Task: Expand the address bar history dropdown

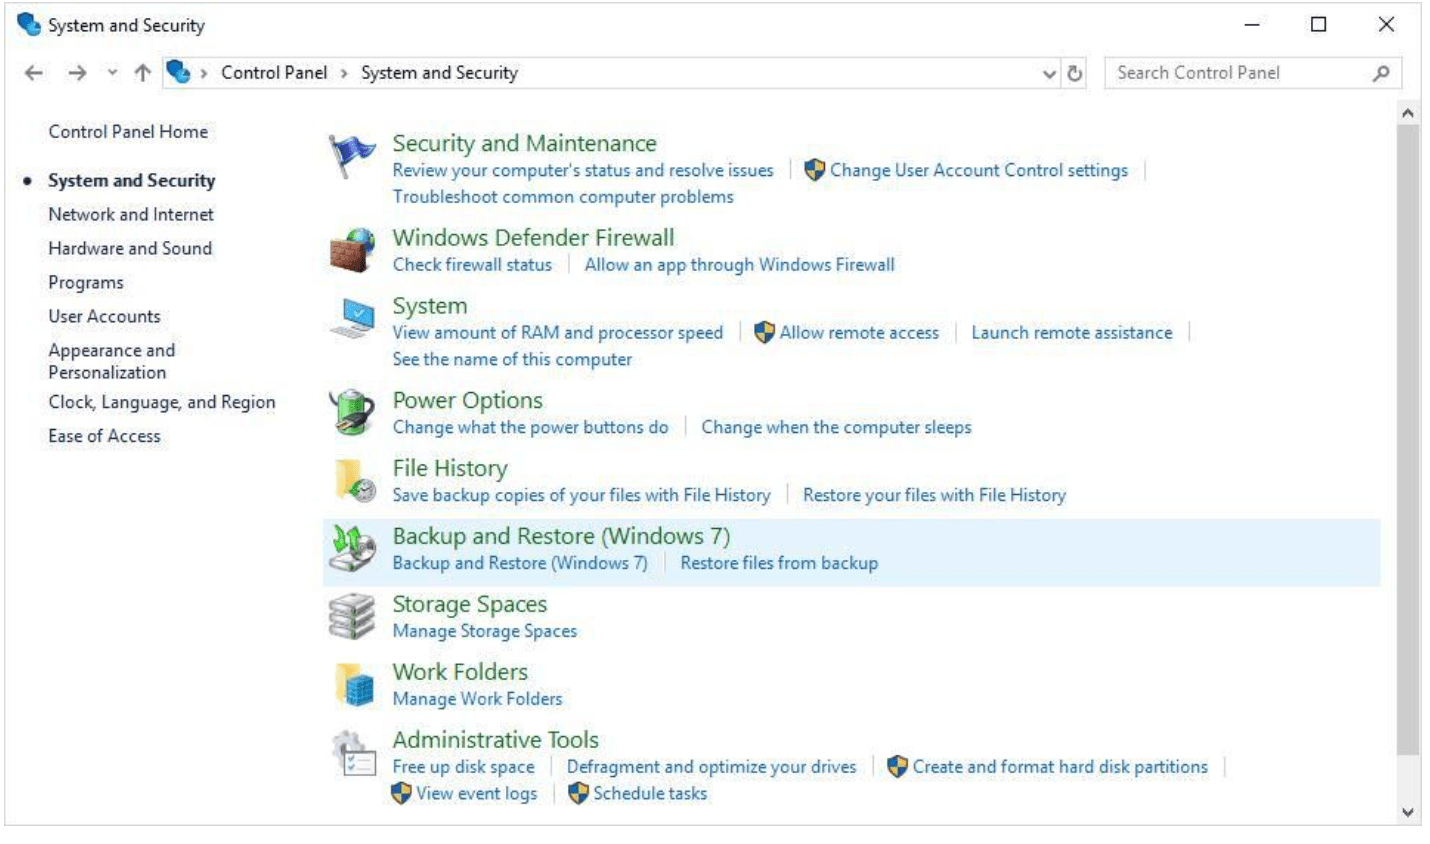Action: (1049, 73)
